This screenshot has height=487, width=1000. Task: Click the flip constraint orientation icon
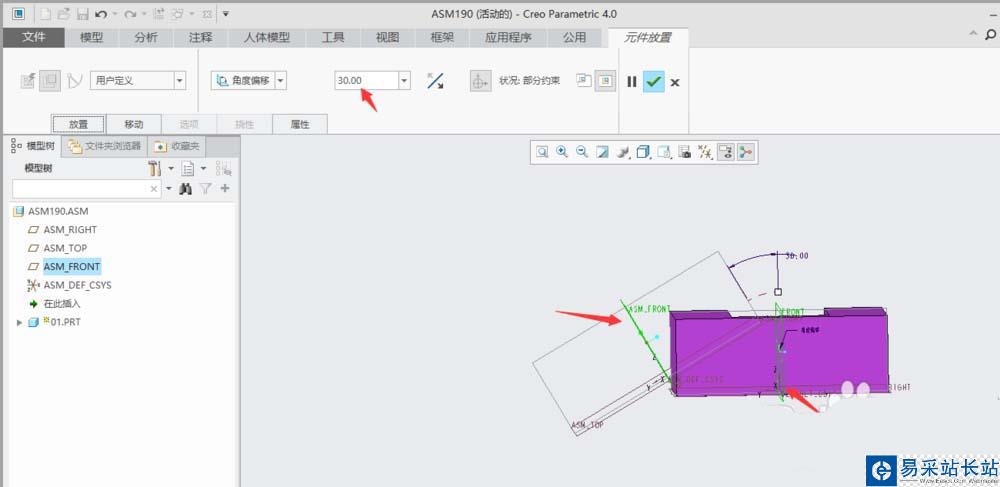coord(435,81)
